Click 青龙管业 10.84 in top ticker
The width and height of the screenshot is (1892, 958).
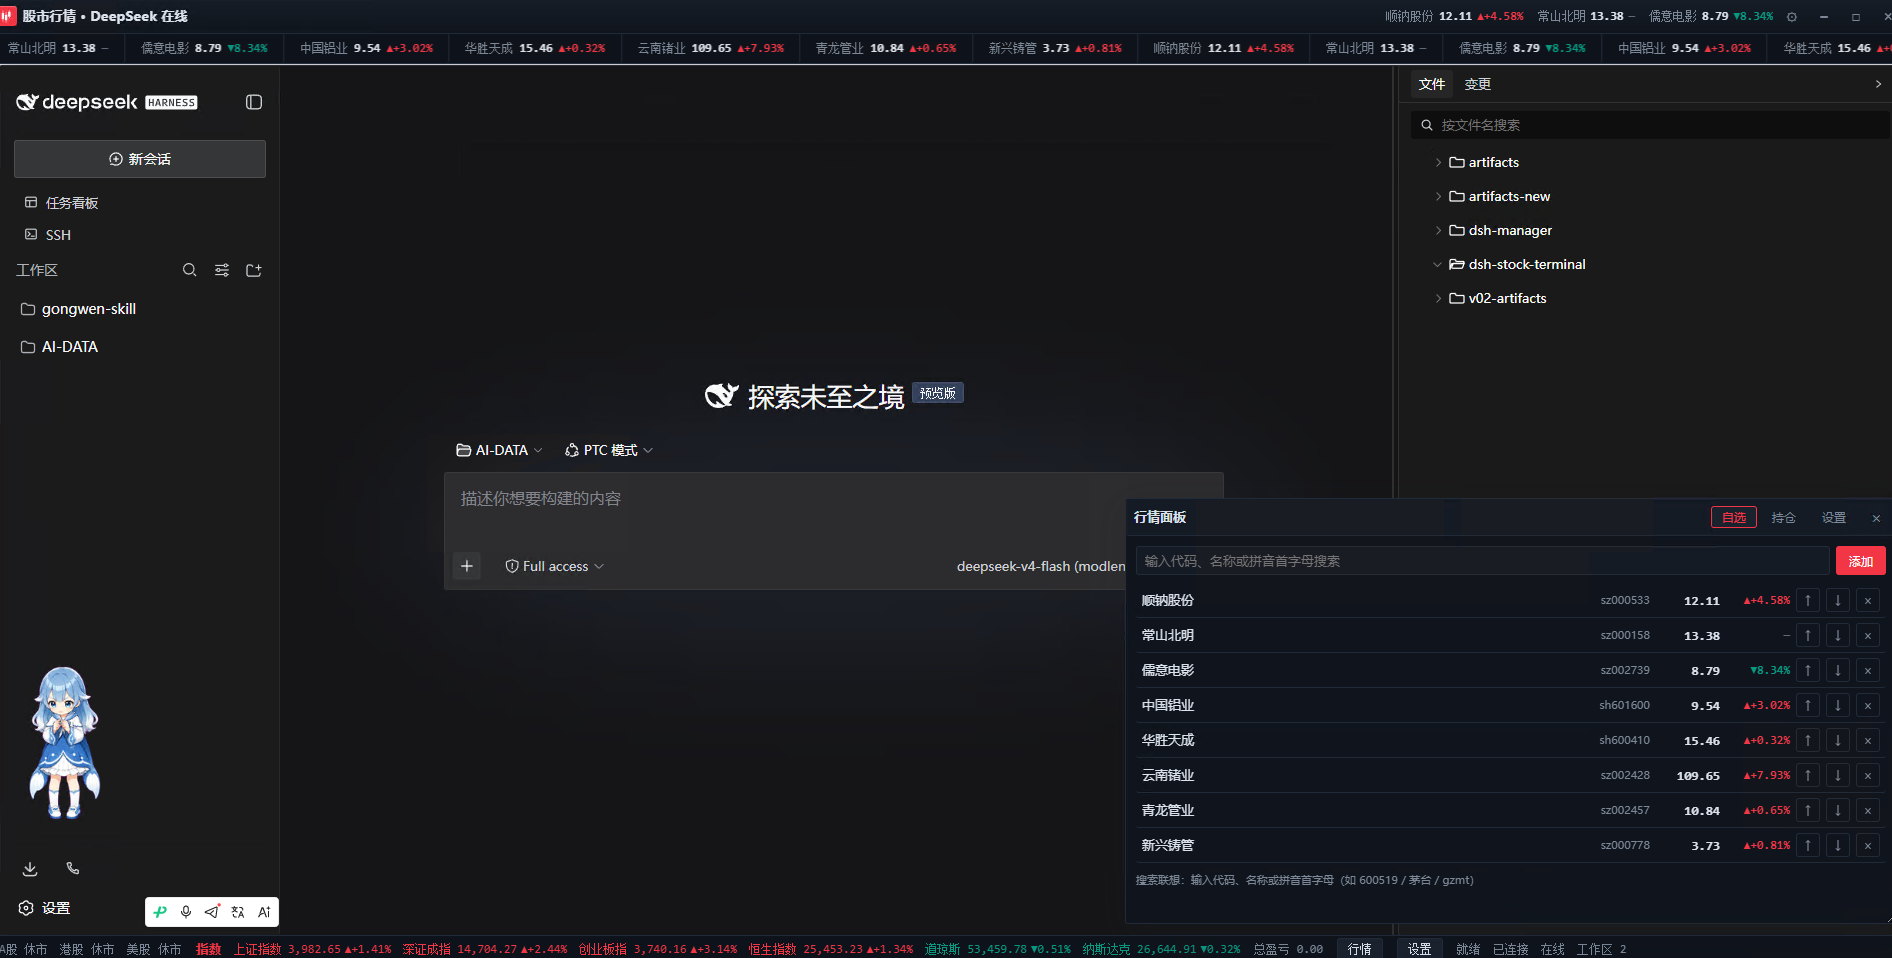pos(886,48)
